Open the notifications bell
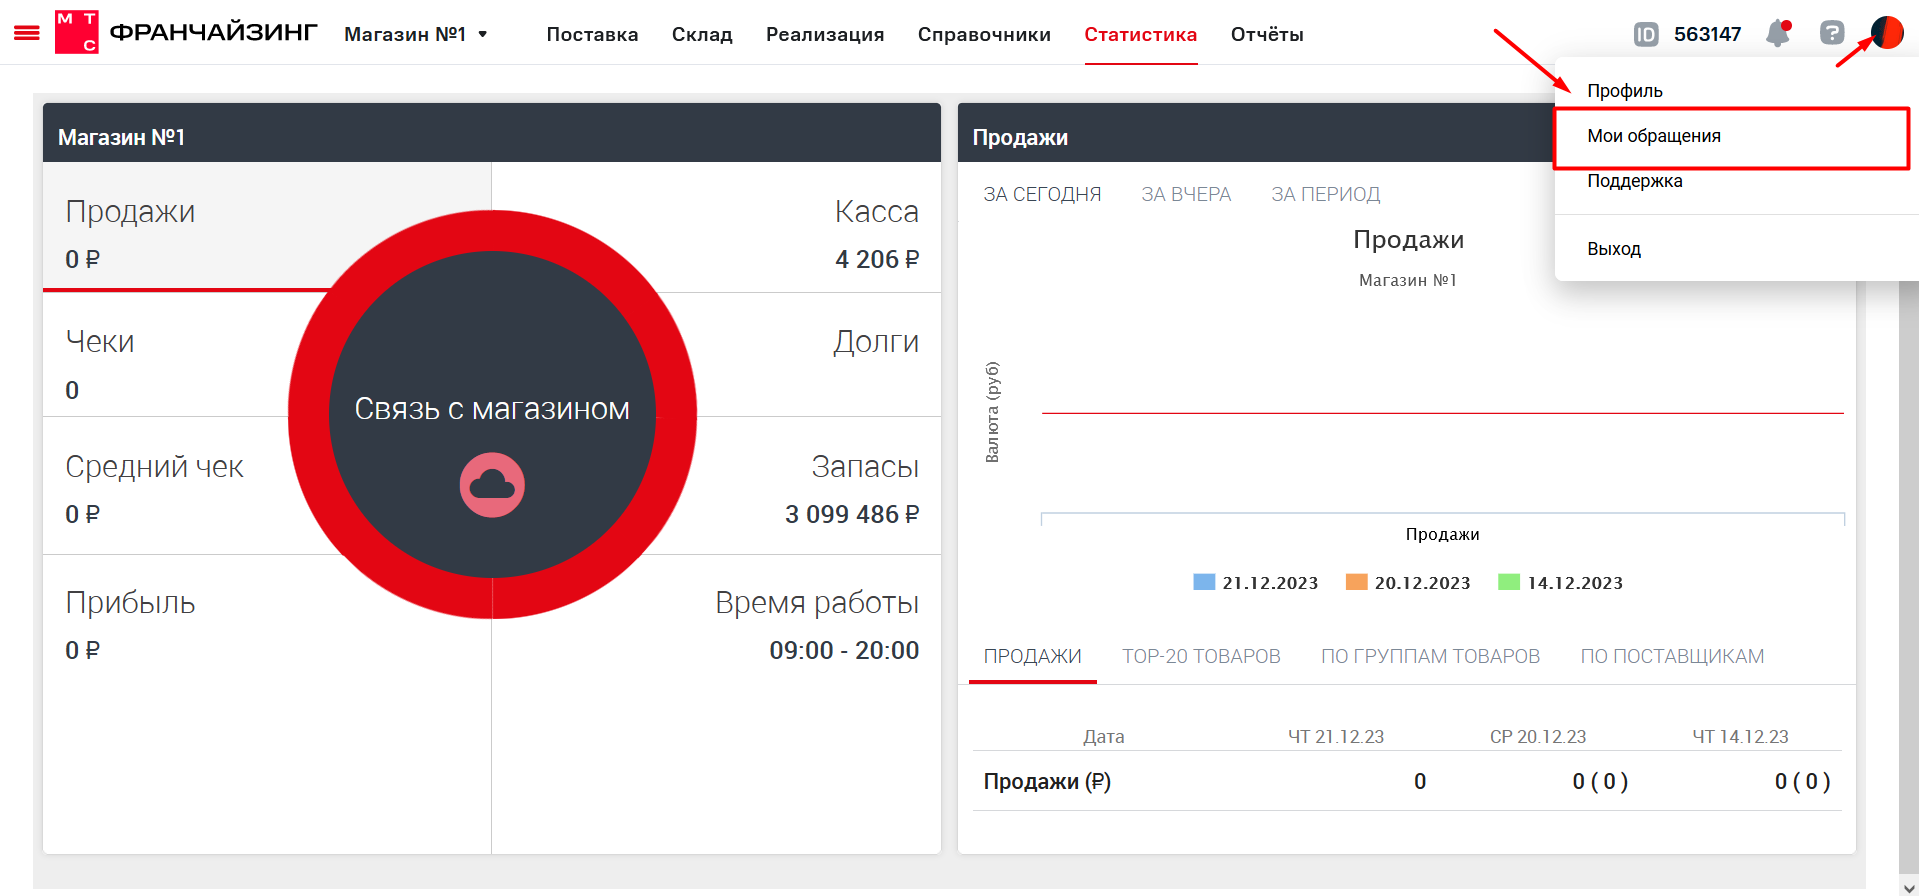The height and width of the screenshot is (896, 1919). coord(1778,33)
